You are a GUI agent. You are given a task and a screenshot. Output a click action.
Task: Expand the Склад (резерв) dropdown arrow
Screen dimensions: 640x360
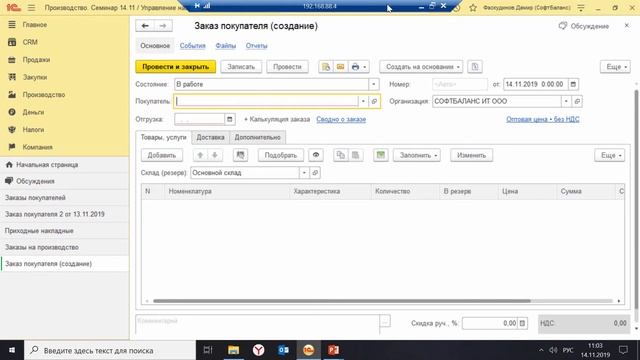pyautogui.click(x=304, y=173)
